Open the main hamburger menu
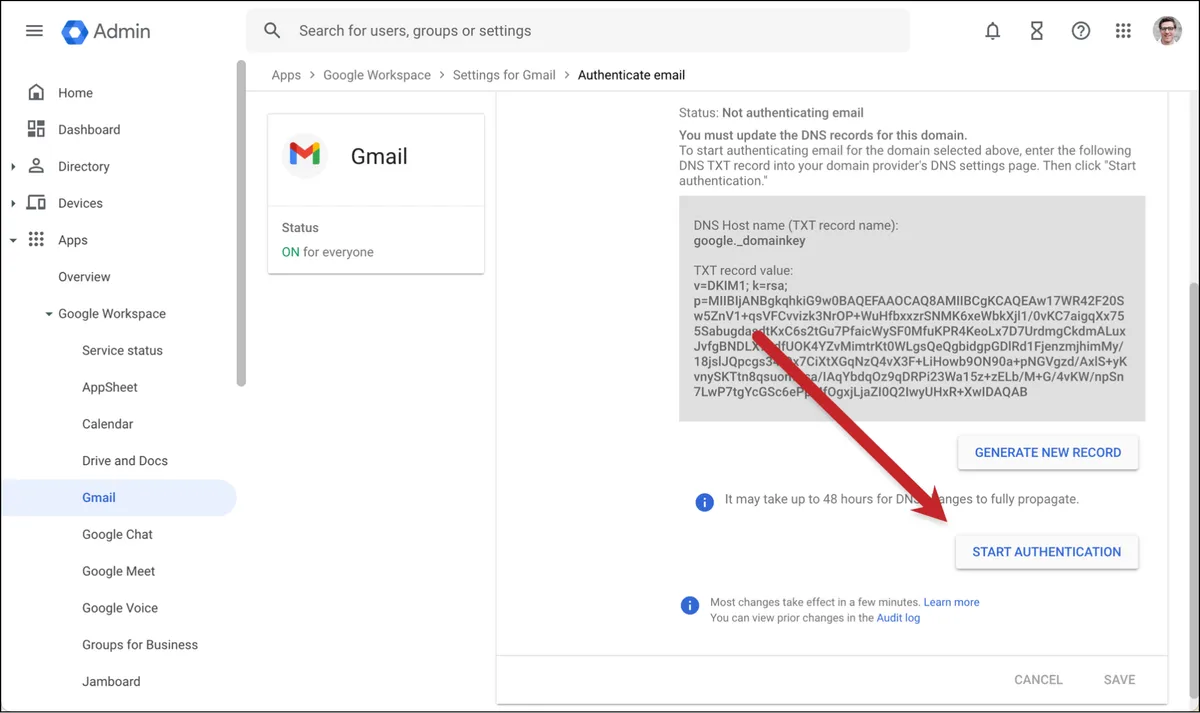 pos(34,31)
